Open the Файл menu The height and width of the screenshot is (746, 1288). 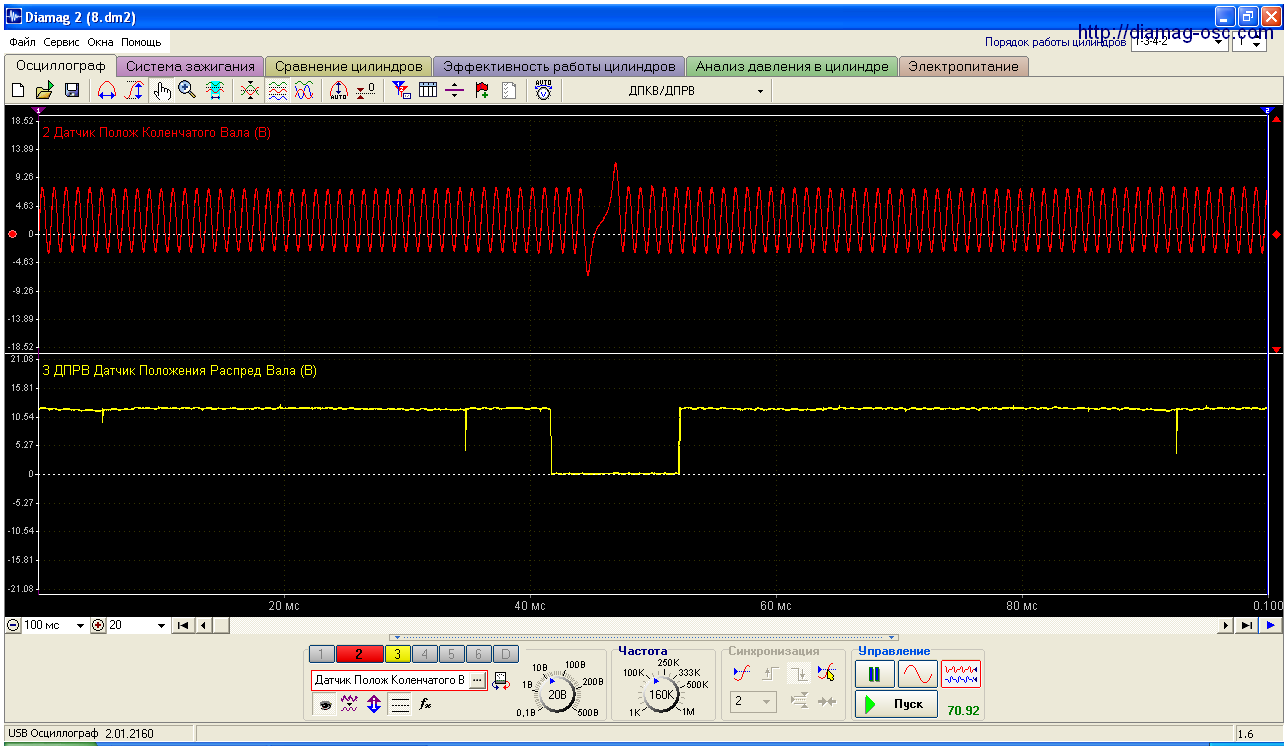coord(22,43)
